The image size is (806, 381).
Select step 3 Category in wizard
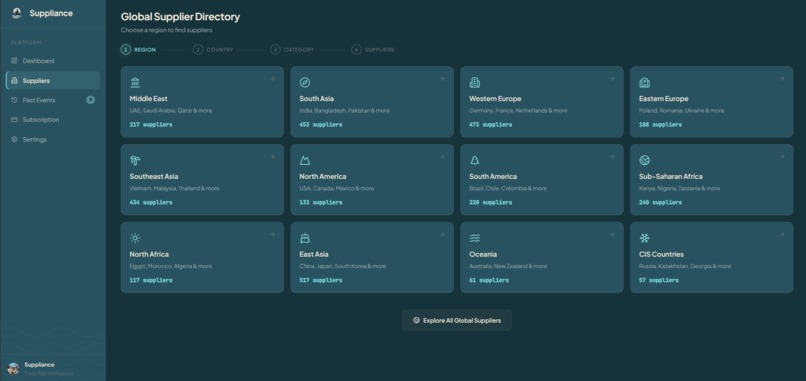292,50
